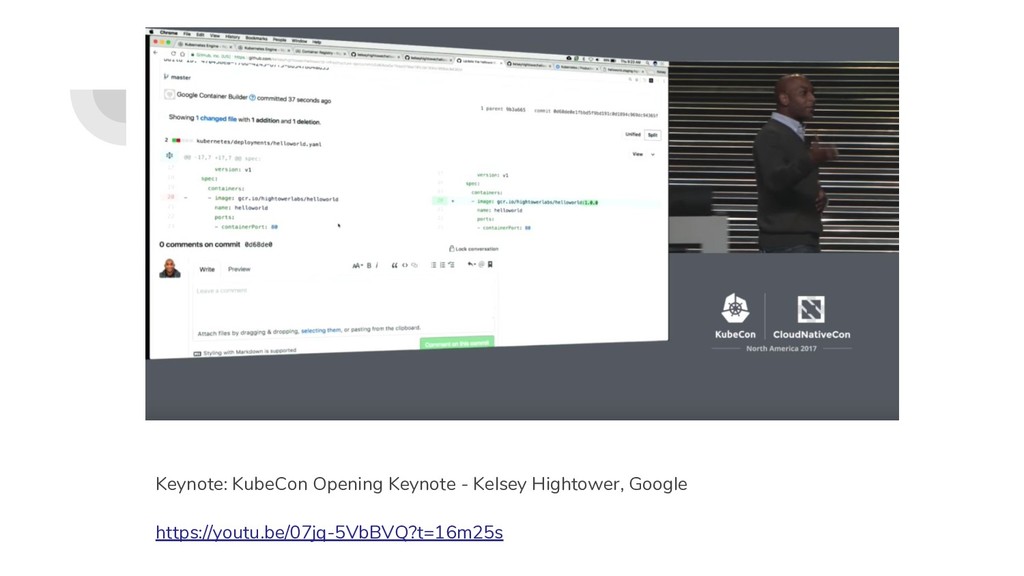
Task: Click the keynote video thumbnail image
Action: click(522, 223)
